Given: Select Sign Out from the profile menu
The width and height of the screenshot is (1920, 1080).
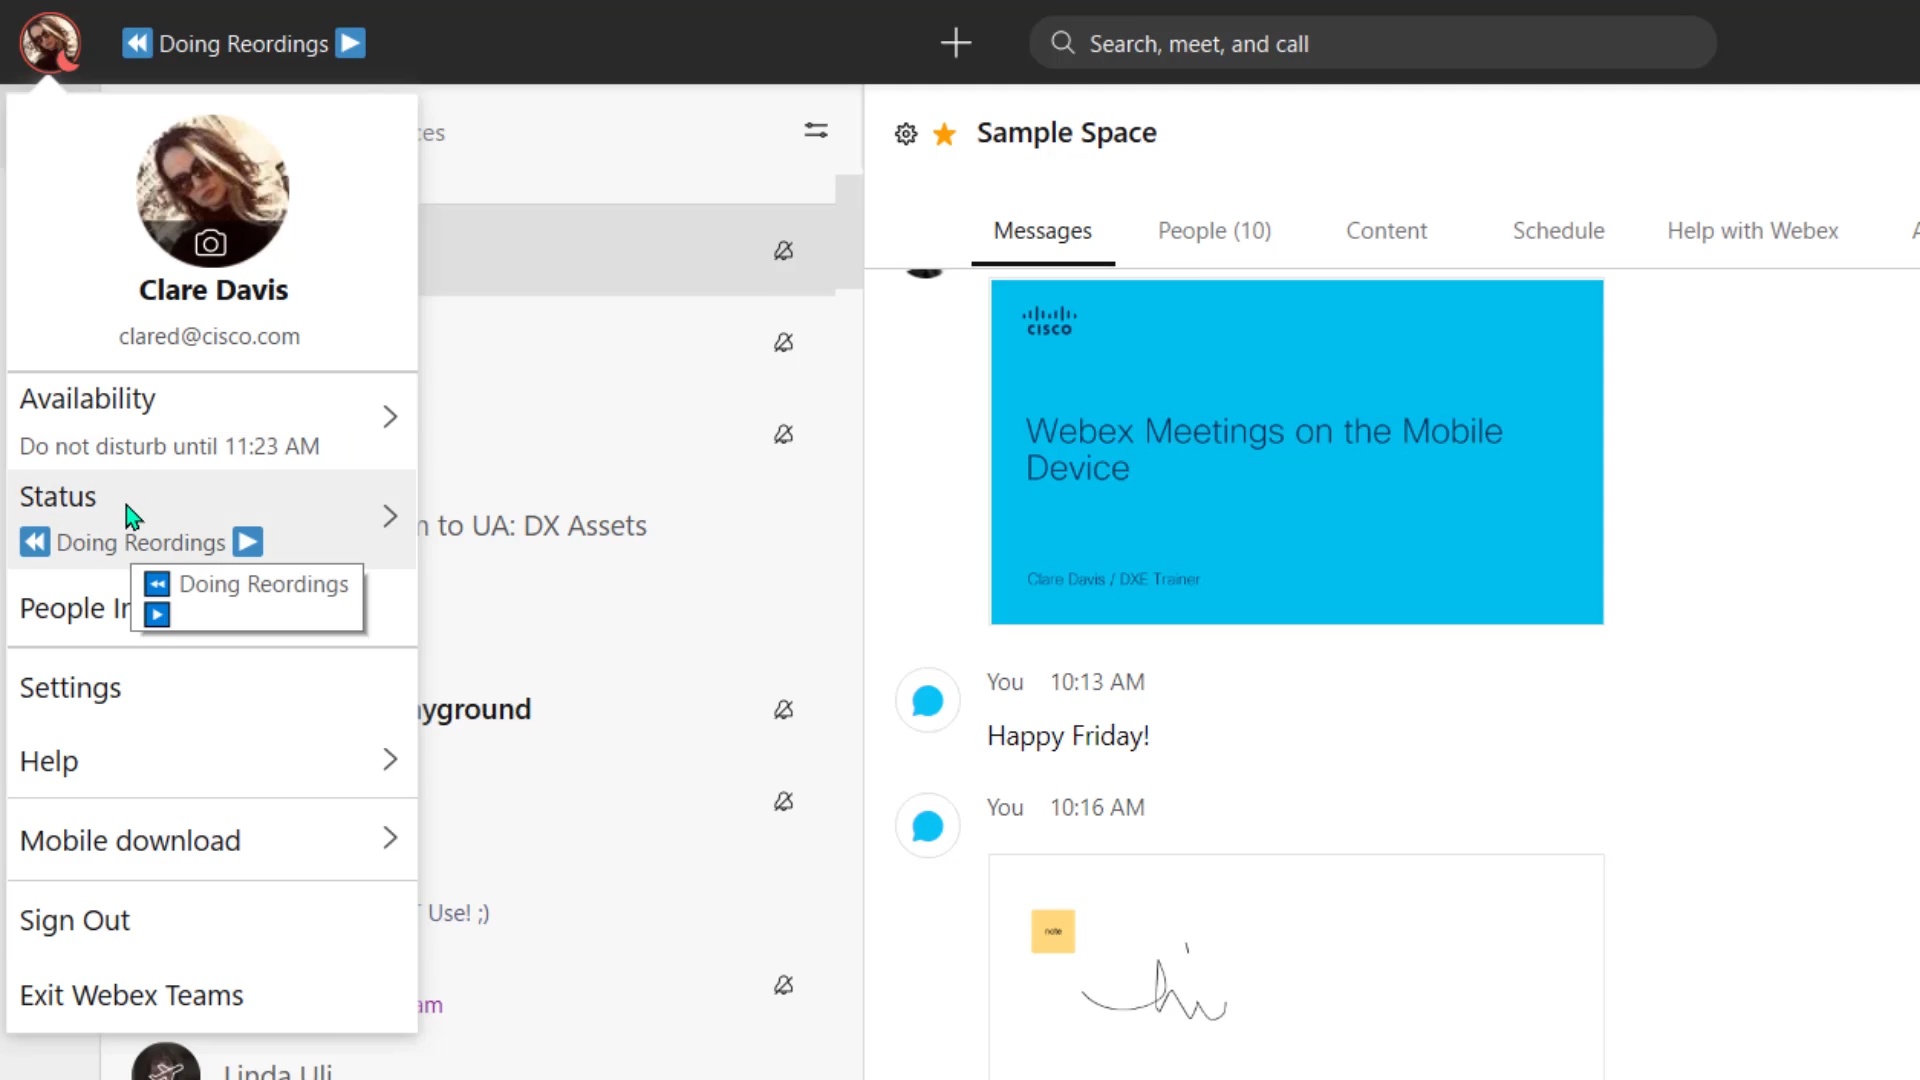Looking at the screenshot, I should coord(75,920).
